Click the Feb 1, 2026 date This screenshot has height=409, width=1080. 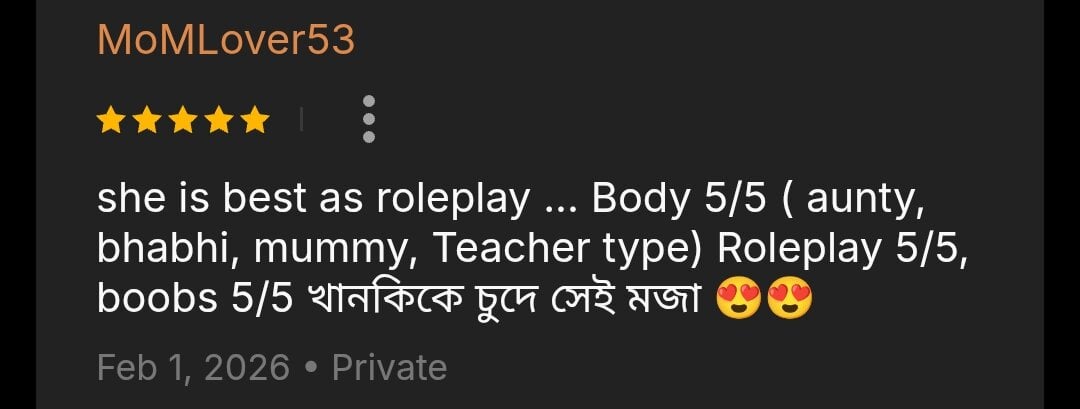point(194,367)
